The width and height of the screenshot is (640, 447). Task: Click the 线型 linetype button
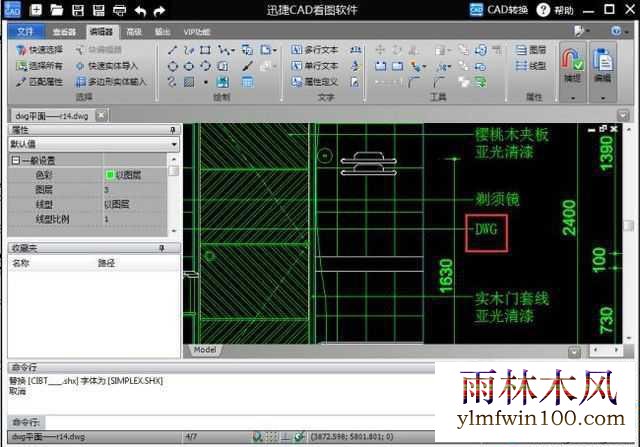(531, 66)
